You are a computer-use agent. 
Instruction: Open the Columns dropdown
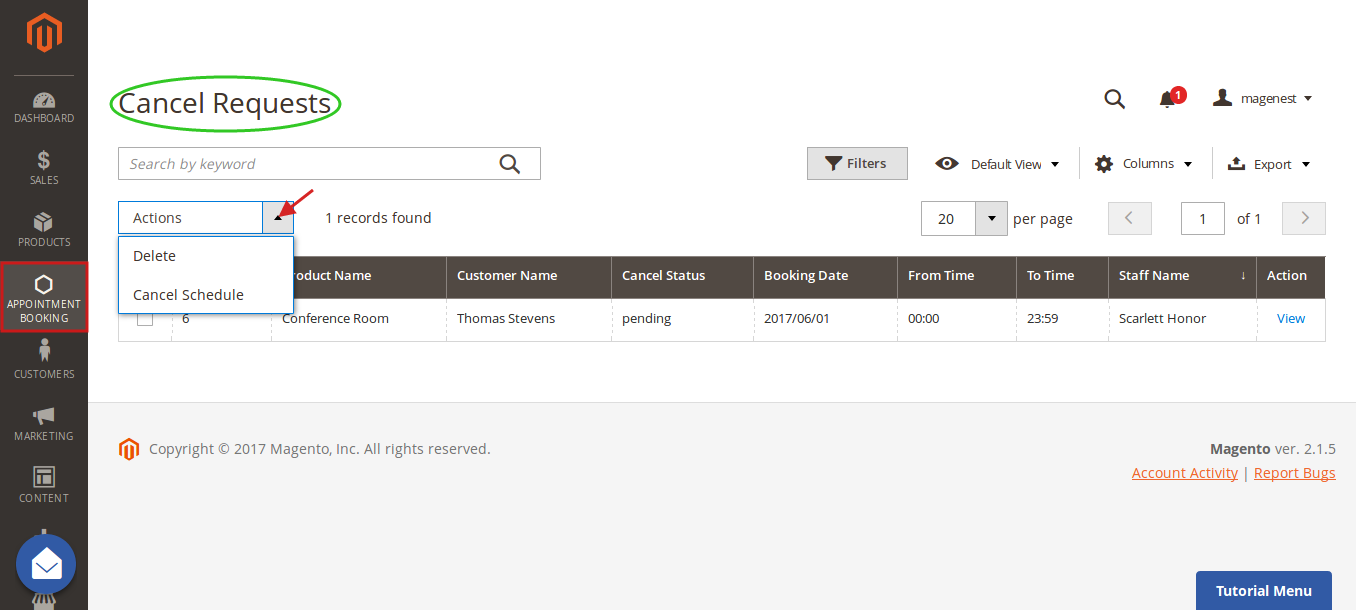pos(1144,164)
